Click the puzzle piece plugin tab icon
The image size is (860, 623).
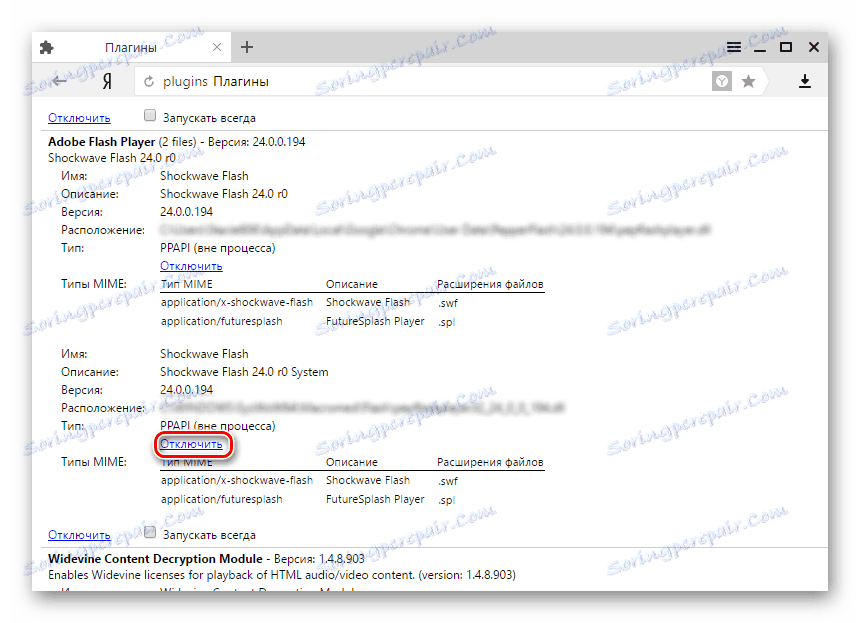point(47,48)
